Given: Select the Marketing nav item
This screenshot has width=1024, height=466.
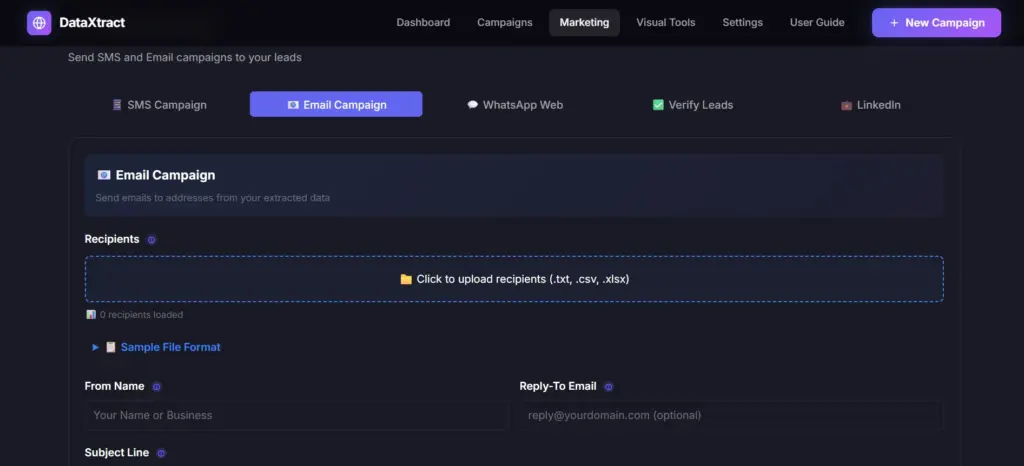Looking at the screenshot, I should (x=584, y=23).
